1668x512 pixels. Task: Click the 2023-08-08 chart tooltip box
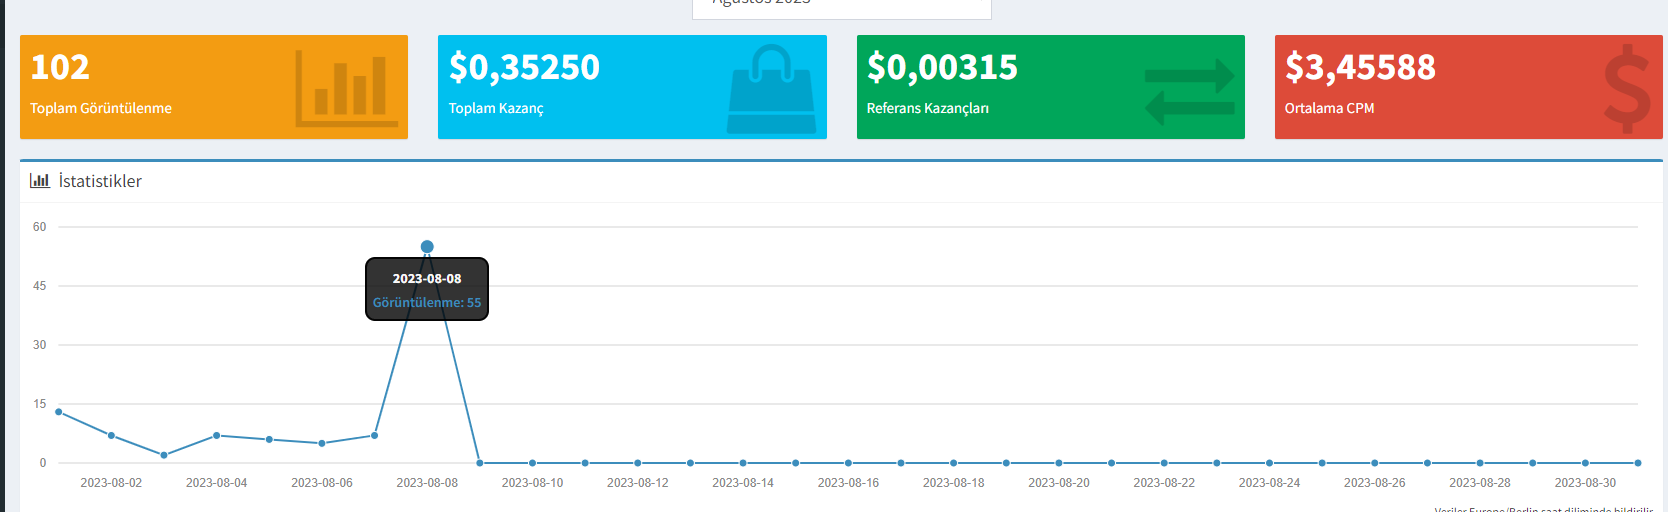tap(427, 289)
